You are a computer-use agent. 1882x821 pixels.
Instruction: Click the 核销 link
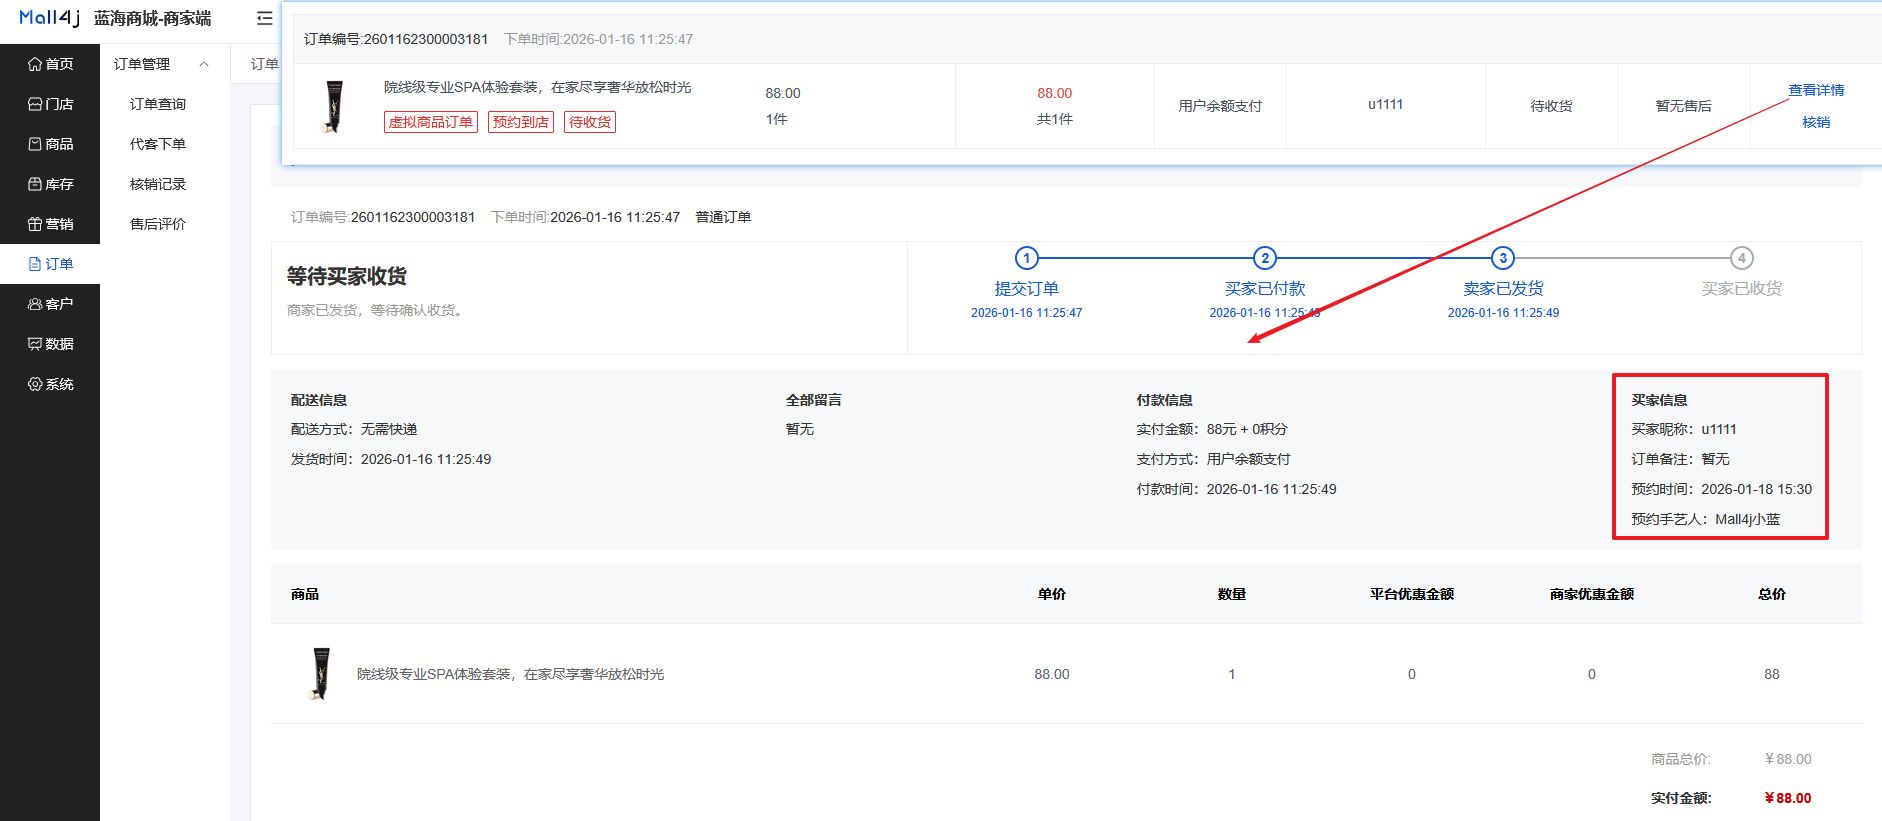click(x=1816, y=122)
